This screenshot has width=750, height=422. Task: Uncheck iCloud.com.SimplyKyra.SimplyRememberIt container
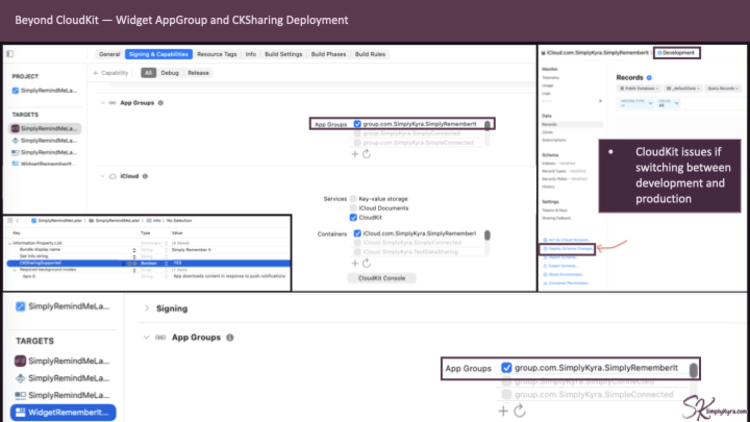tap(357, 233)
